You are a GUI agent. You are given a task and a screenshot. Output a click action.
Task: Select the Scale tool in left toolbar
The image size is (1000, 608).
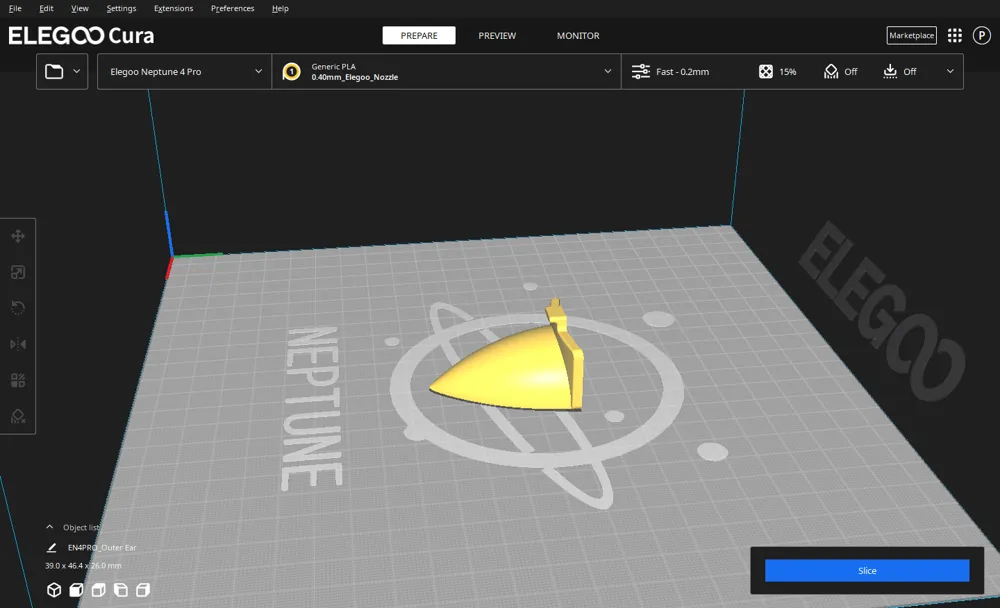point(18,272)
